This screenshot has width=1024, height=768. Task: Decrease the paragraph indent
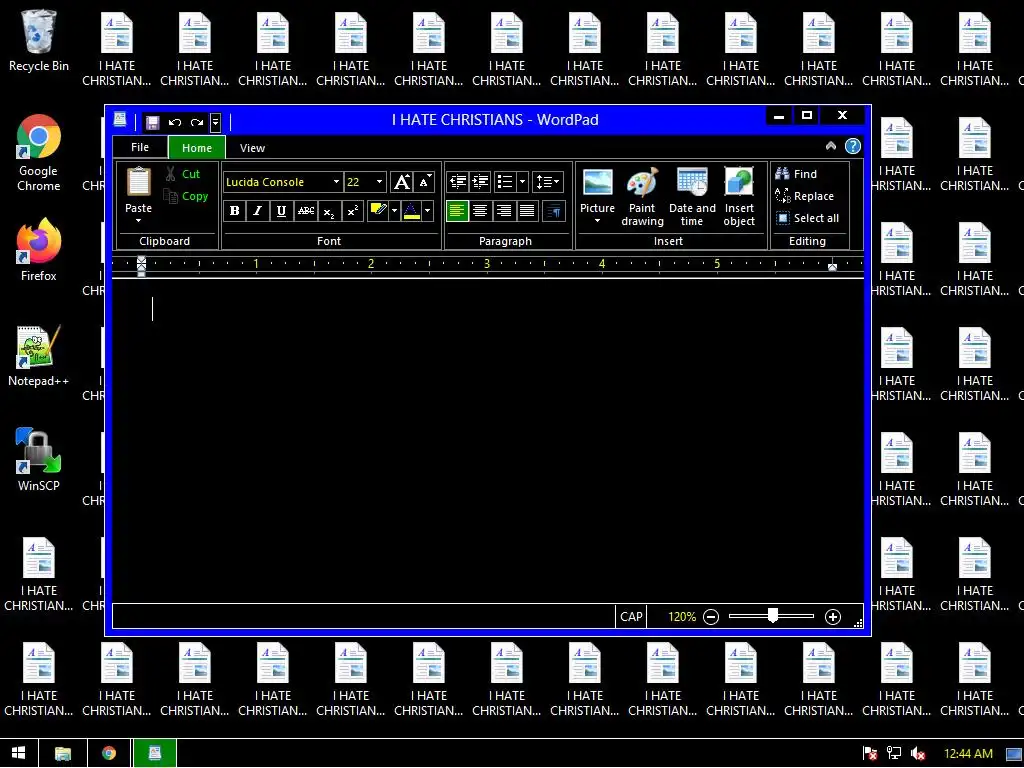[458, 182]
